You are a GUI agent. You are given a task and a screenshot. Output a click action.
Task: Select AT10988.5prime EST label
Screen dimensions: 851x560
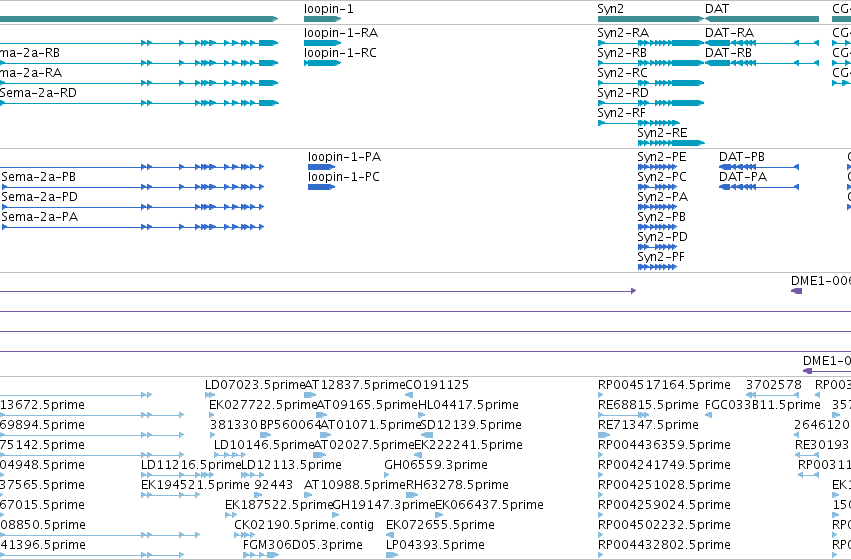355,485
